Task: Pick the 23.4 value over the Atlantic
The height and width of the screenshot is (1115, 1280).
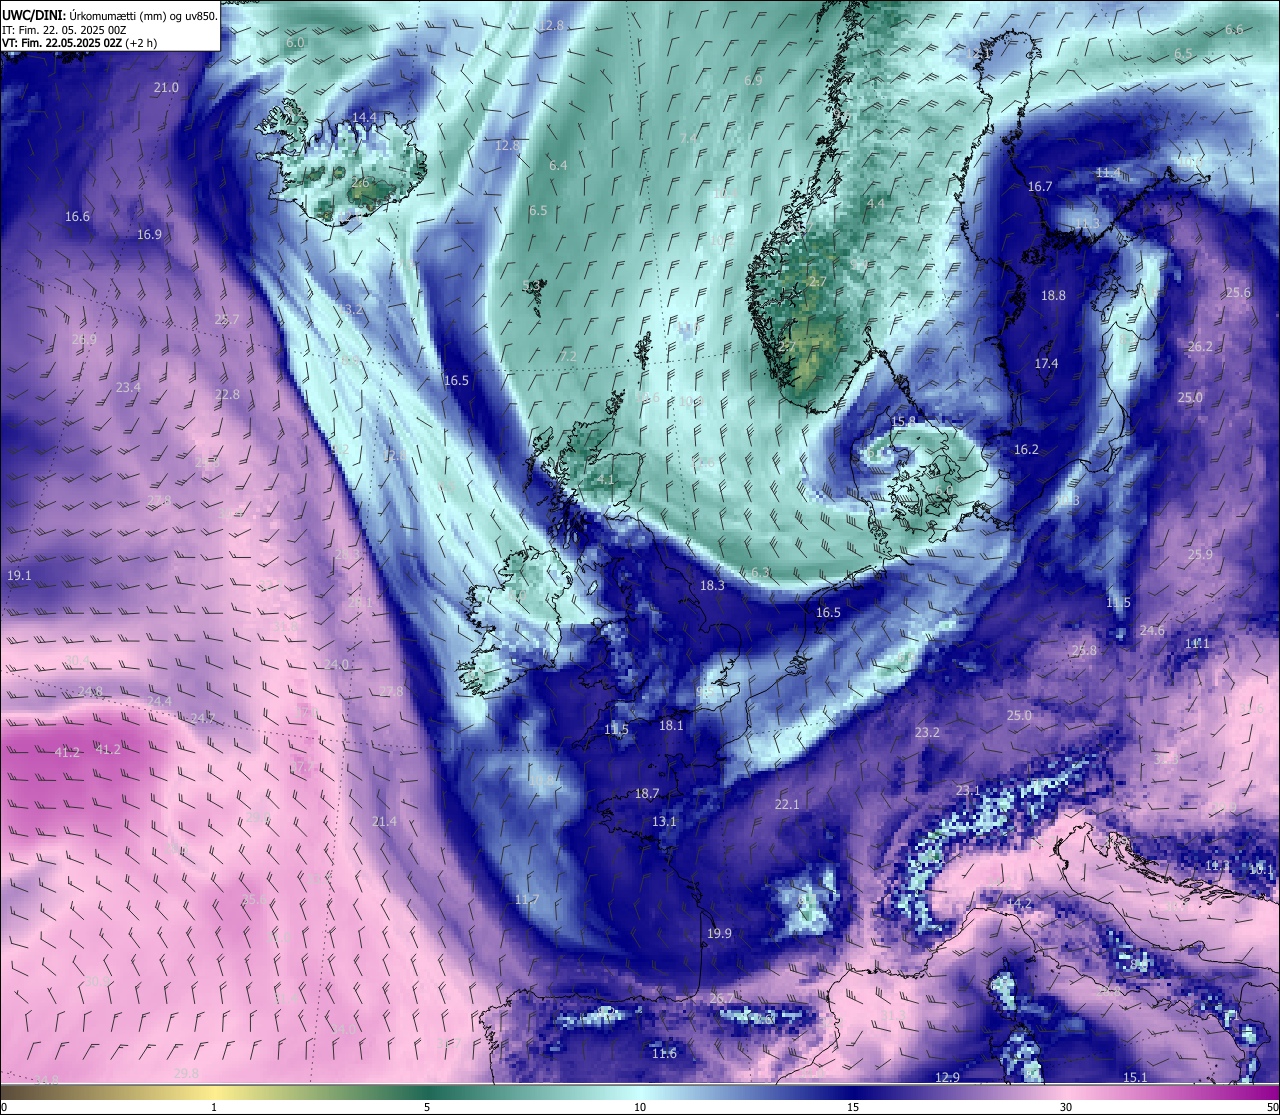Action: (x=128, y=388)
